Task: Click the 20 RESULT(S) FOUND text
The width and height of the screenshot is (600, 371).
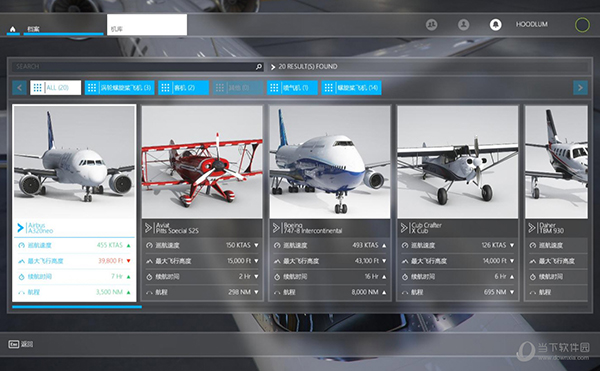Action: pos(308,67)
